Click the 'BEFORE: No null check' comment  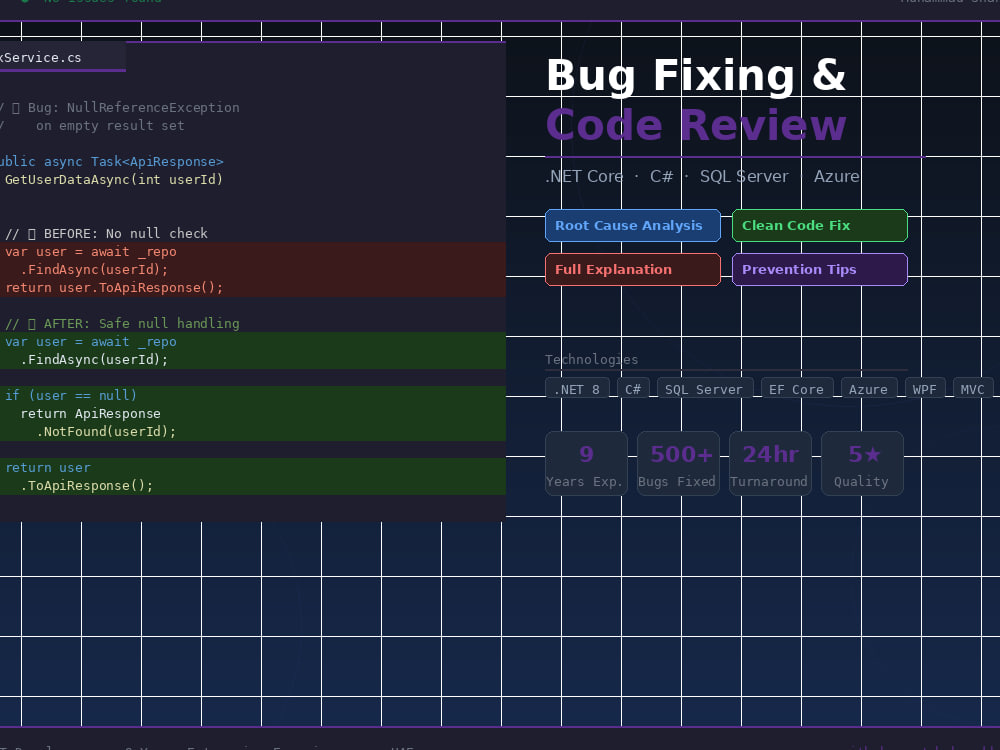[107, 233]
